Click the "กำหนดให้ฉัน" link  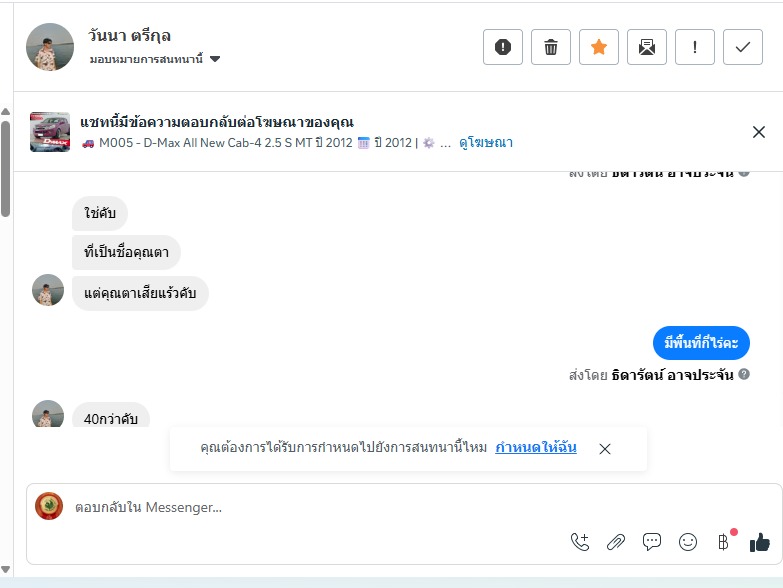point(536,448)
